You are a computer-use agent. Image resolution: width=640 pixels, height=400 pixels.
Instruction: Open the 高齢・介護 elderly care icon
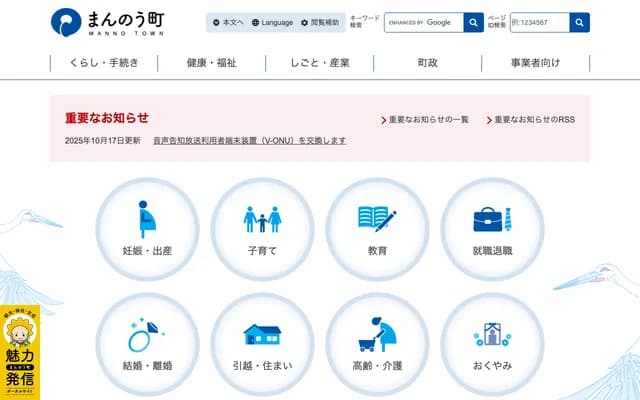[377, 343]
